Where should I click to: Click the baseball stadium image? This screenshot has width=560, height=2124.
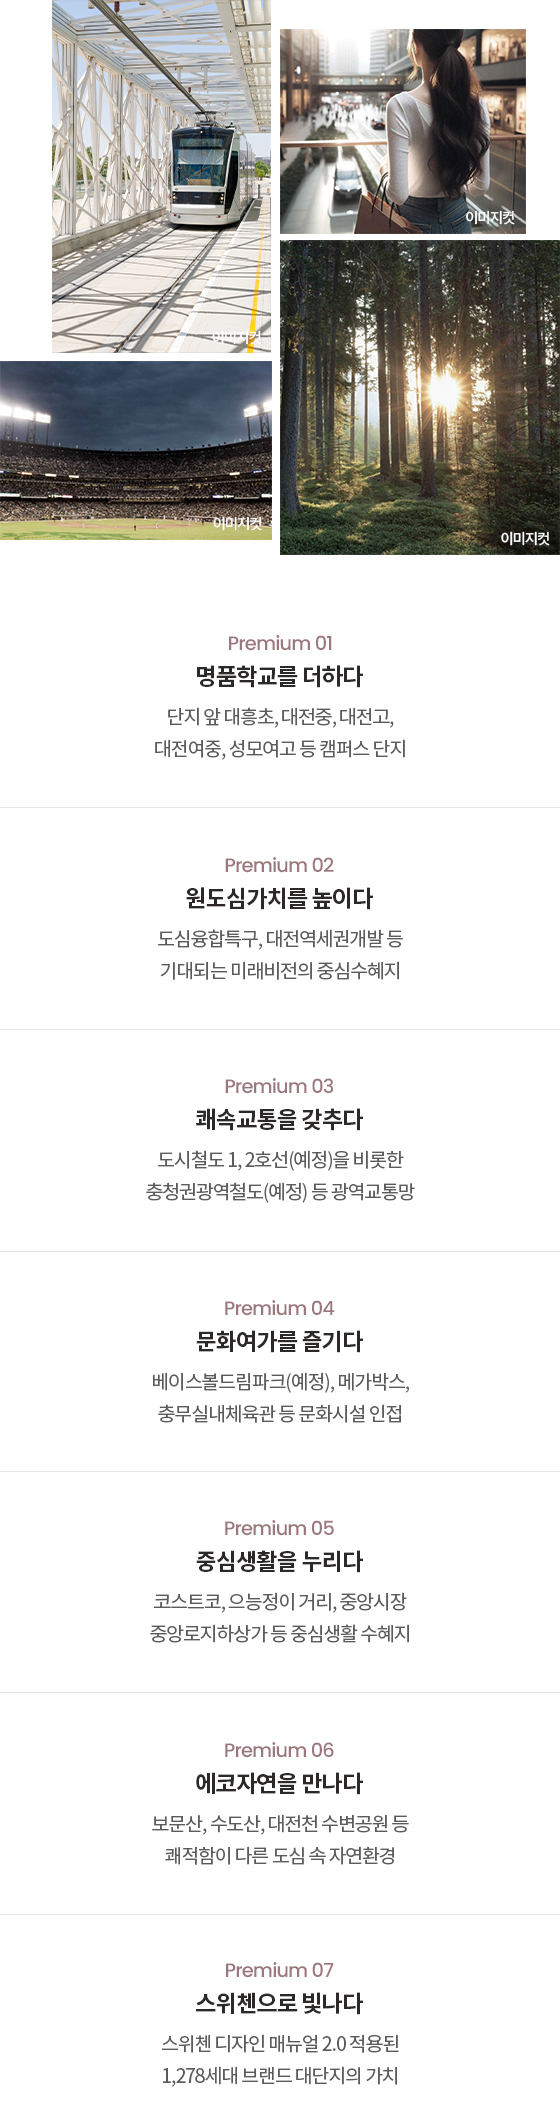click(x=136, y=450)
